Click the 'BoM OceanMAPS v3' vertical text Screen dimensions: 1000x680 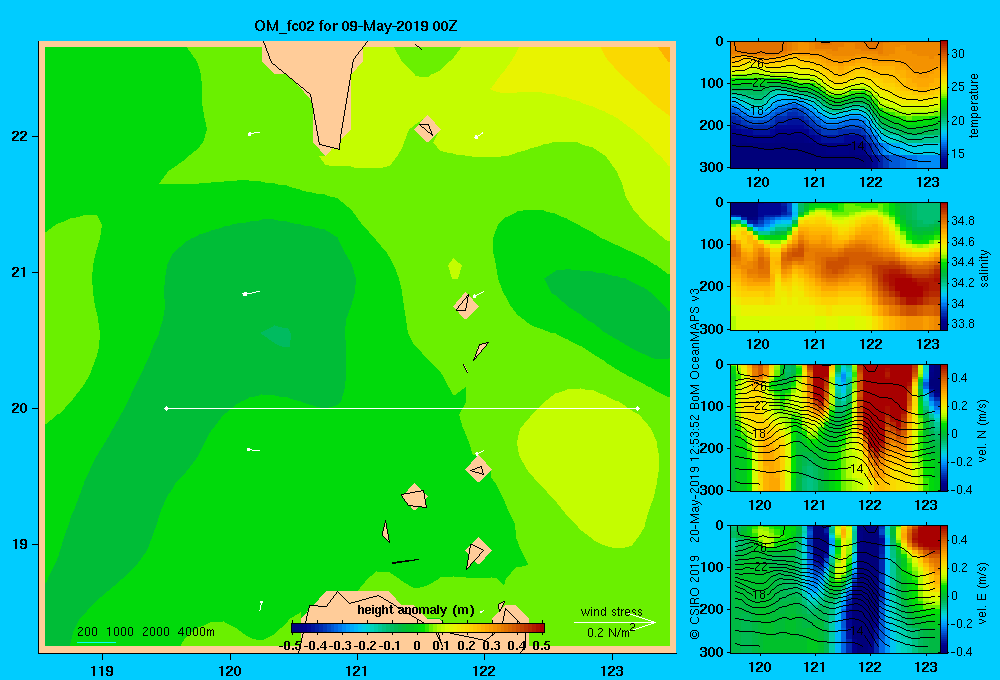coord(695,343)
